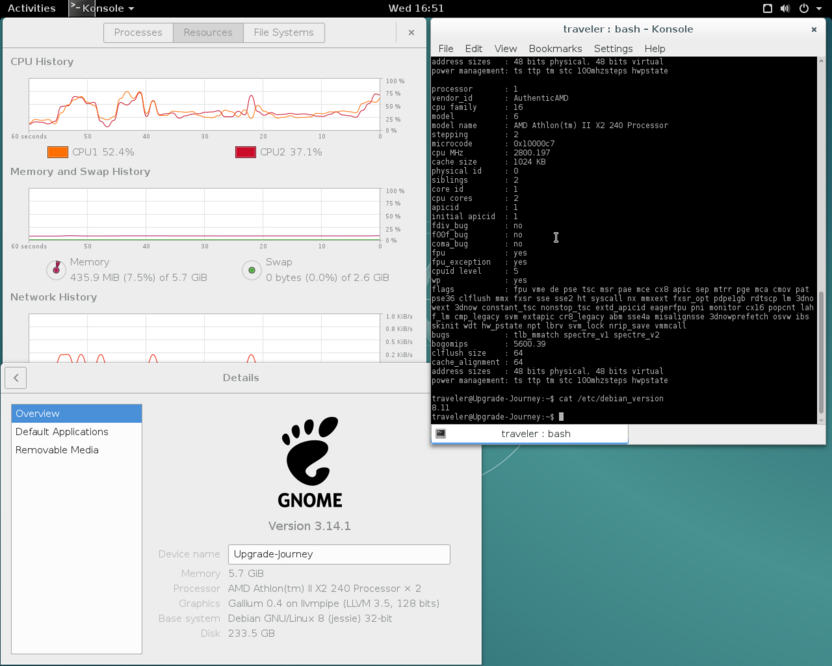
Task: Click the Device name input field
Action: 339,554
